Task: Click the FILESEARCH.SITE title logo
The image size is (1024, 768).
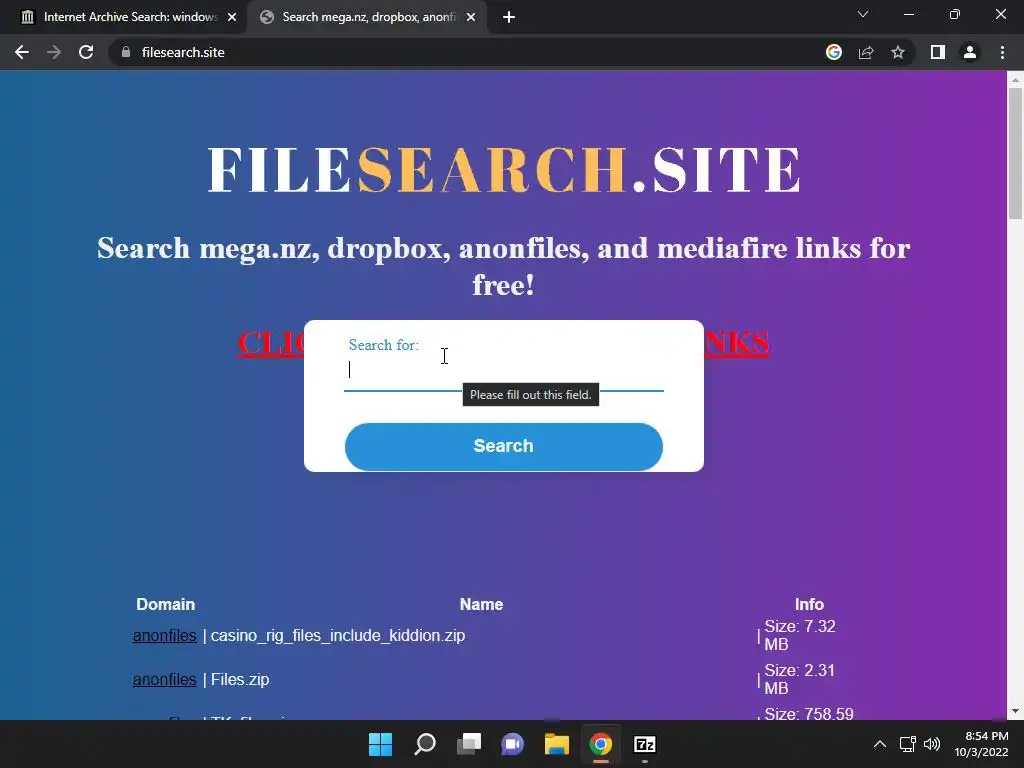Action: 504,170
